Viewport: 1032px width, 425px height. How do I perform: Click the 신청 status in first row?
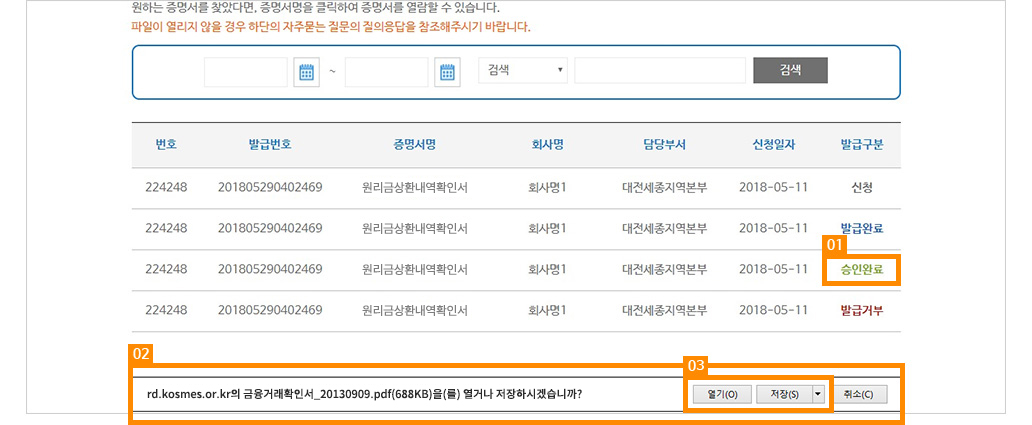[x=861, y=187]
